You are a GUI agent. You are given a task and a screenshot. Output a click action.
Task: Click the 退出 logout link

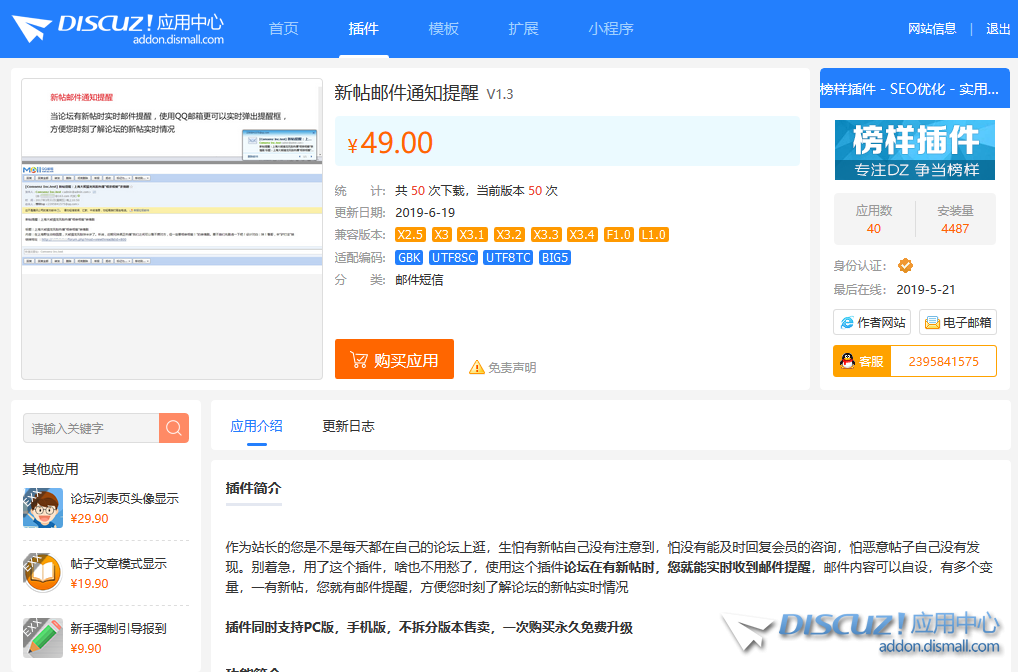tap(998, 29)
